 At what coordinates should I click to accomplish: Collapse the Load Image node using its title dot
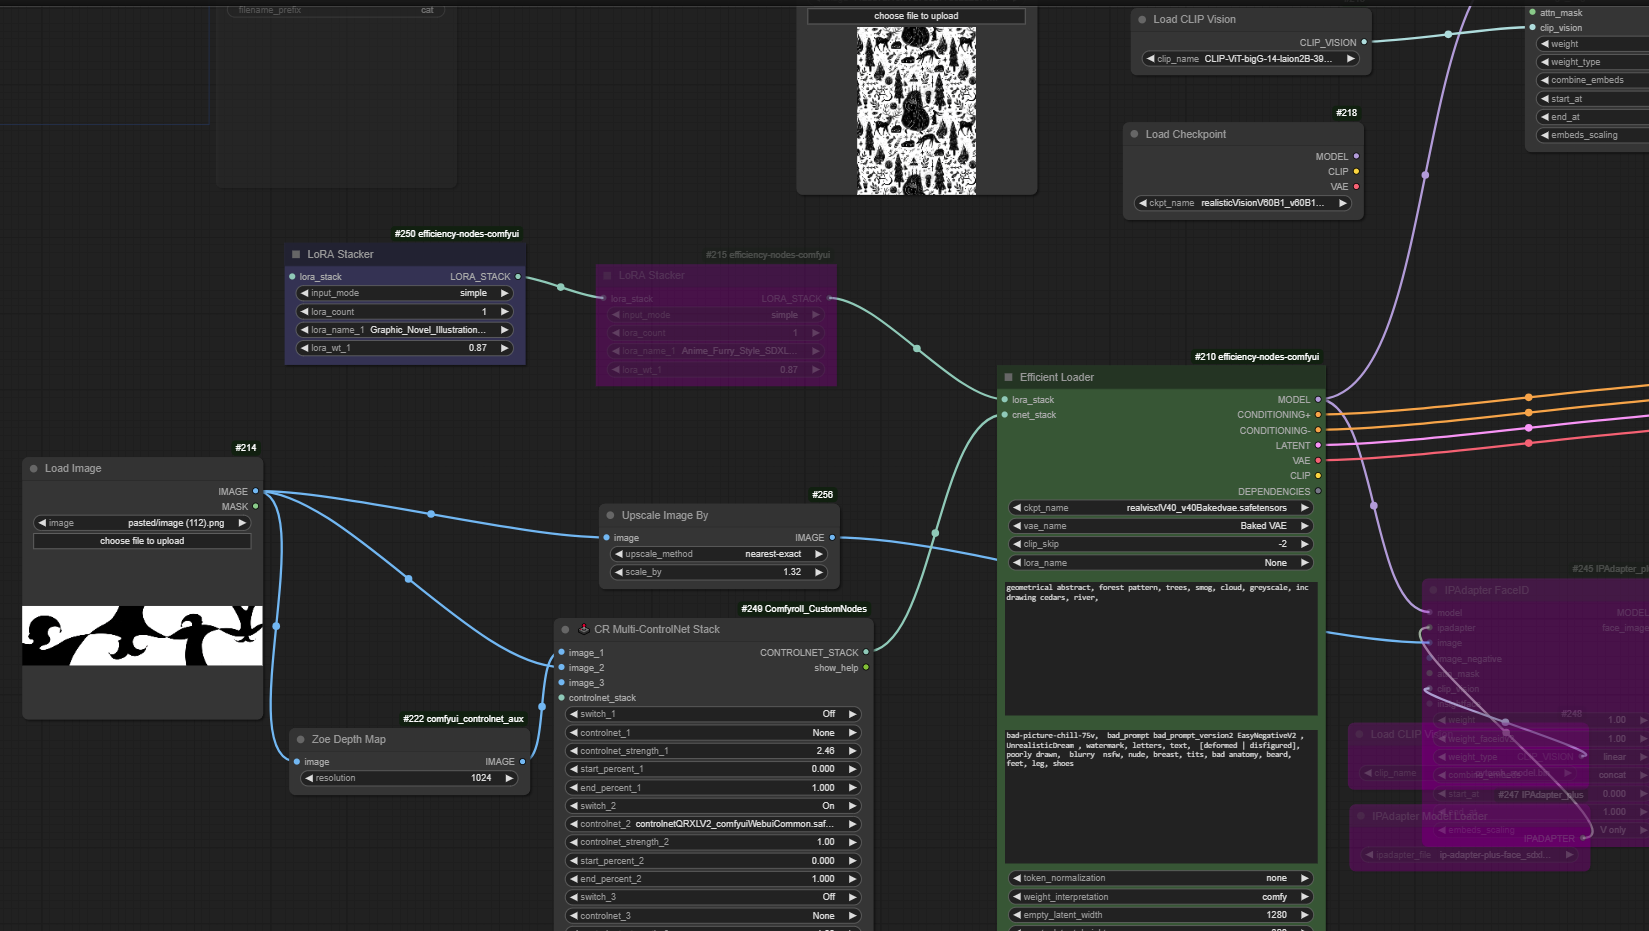pyautogui.click(x=34, y=469)
